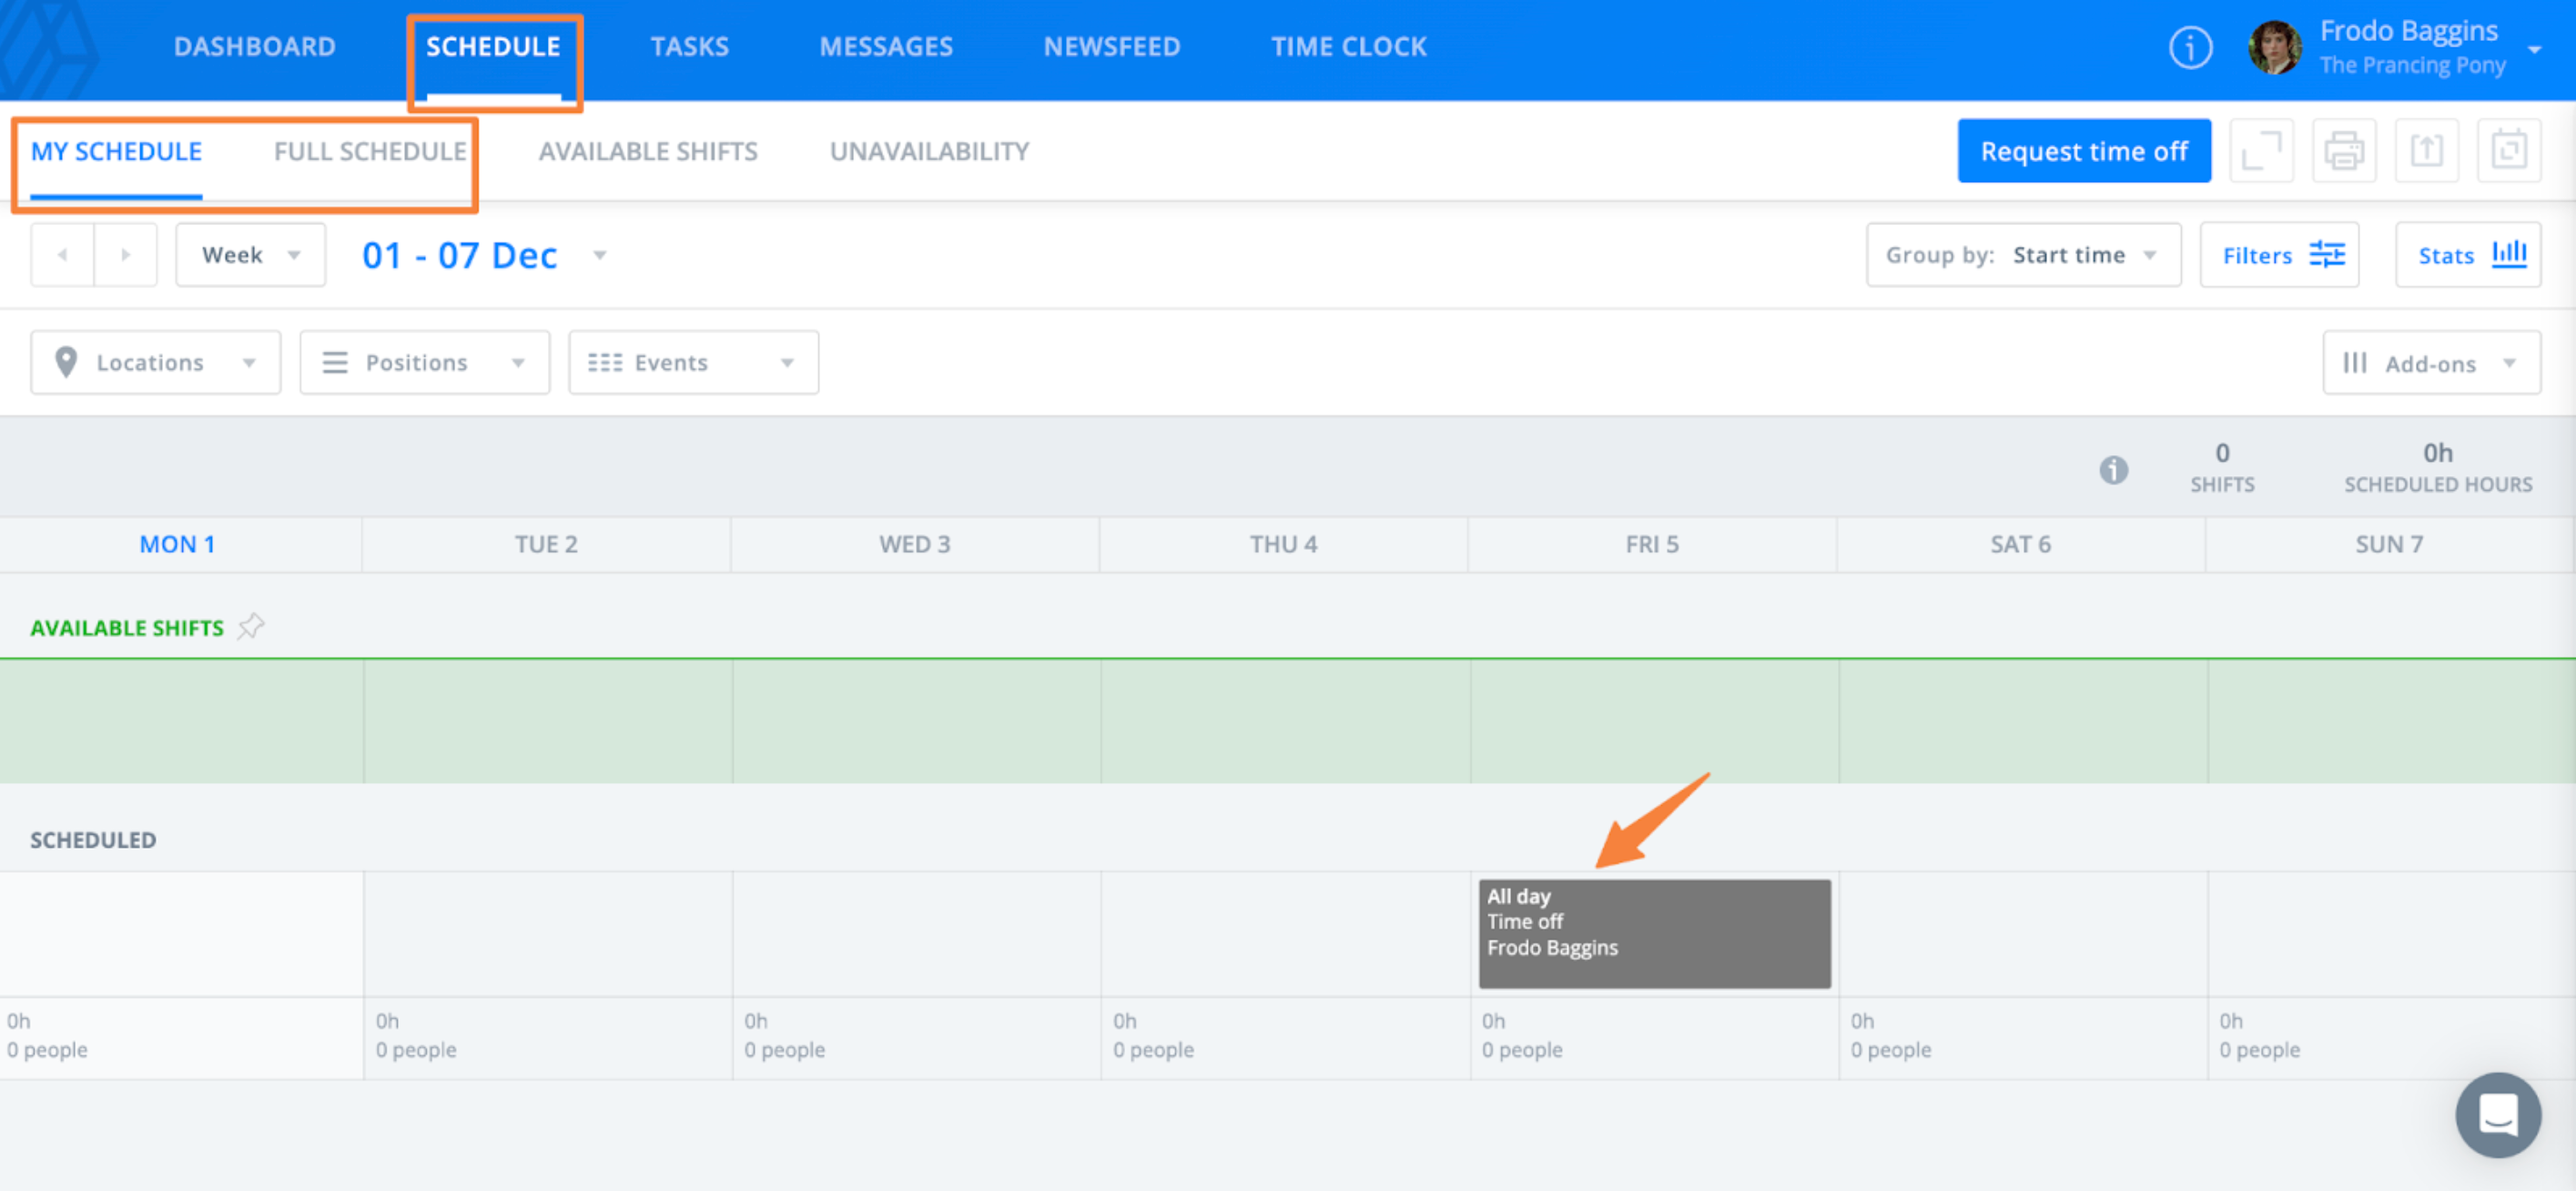Go to next week arrow
The width and height of the screenshot is (2576, 1191).
[125, 255]
